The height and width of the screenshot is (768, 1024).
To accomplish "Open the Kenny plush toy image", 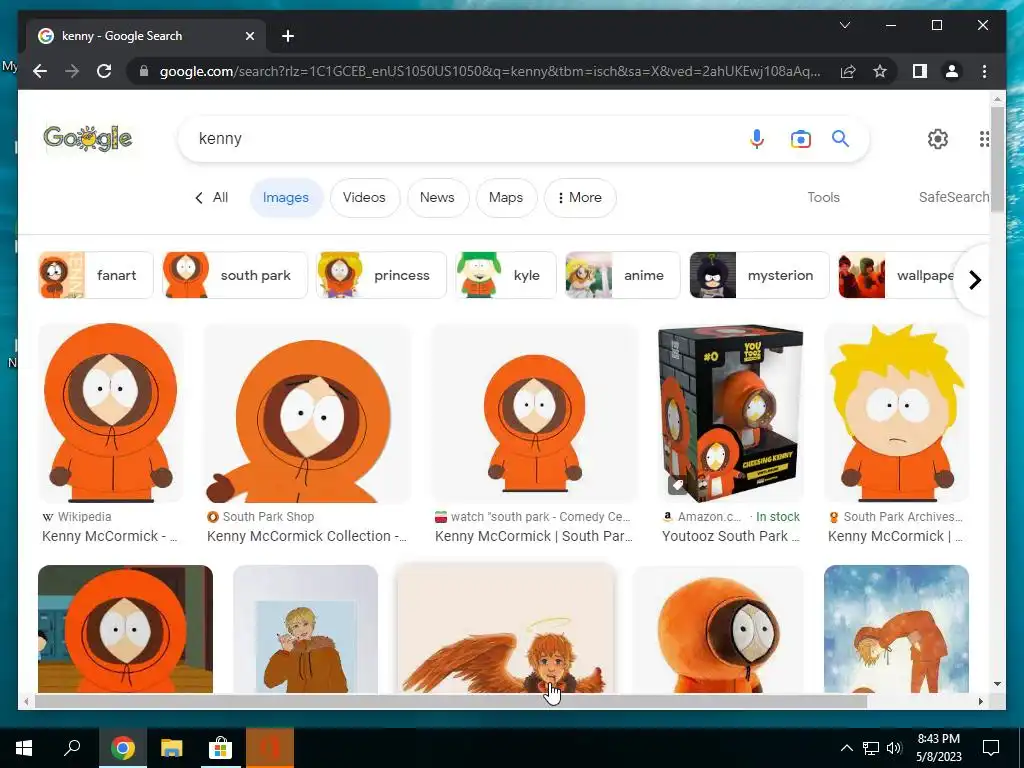I will (x=719, y=628).
